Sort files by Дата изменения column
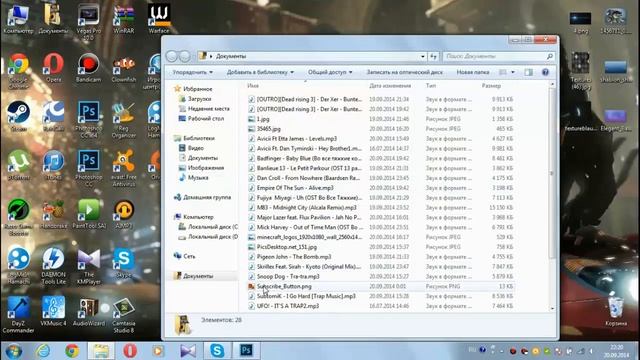 (390, 86)
